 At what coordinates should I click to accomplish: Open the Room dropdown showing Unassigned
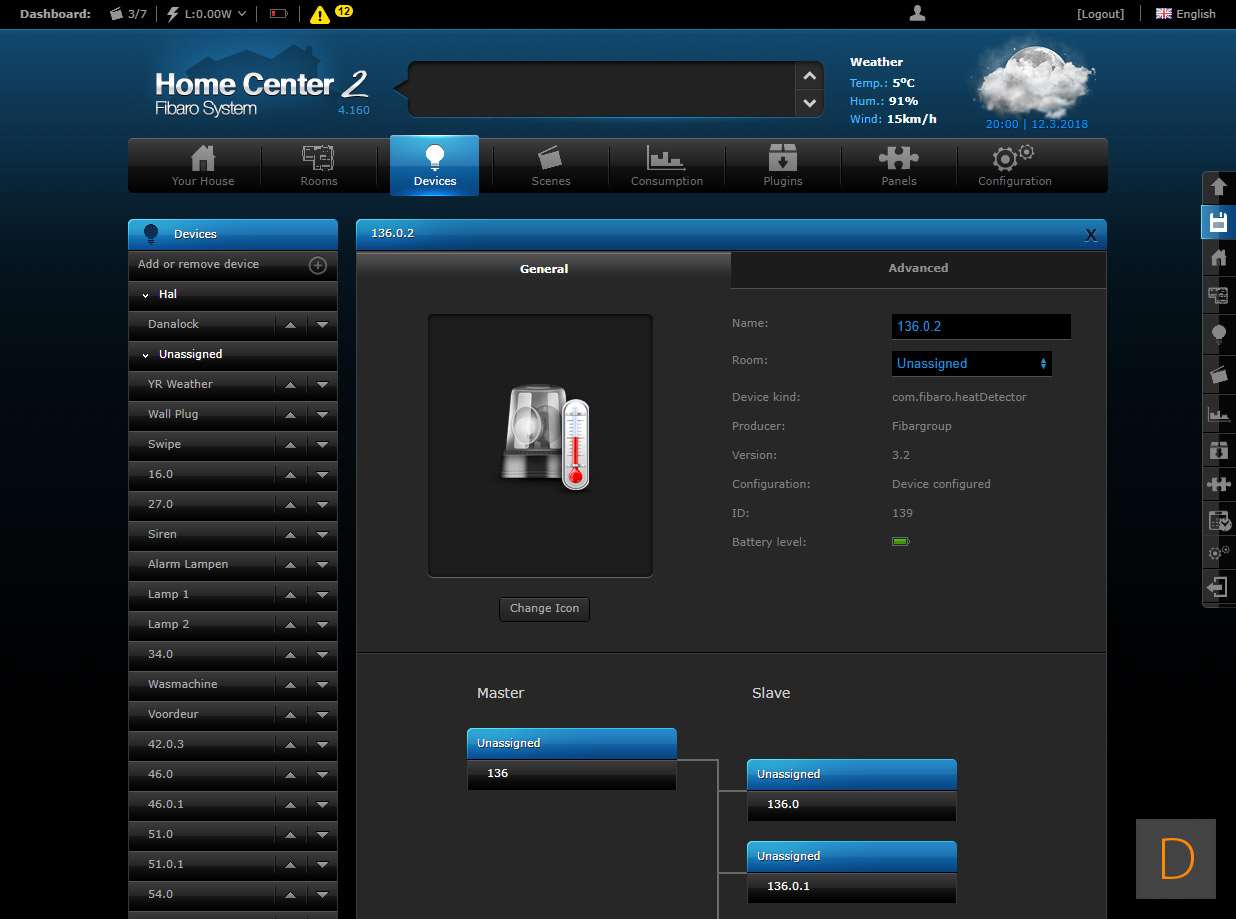point(971,363)
